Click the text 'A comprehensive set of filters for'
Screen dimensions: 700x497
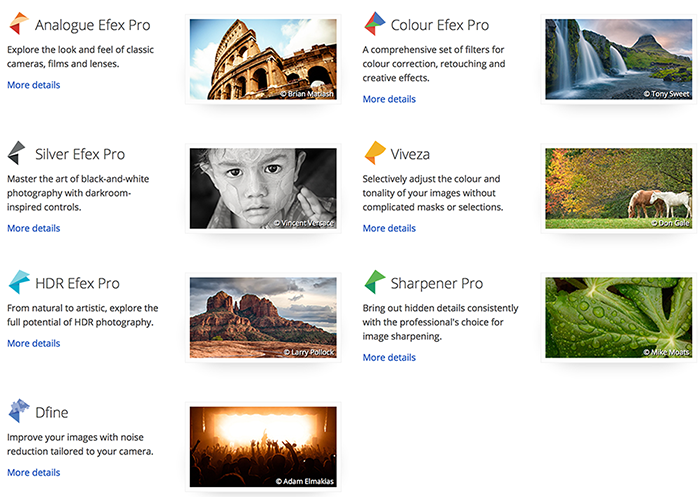[433, 50]
